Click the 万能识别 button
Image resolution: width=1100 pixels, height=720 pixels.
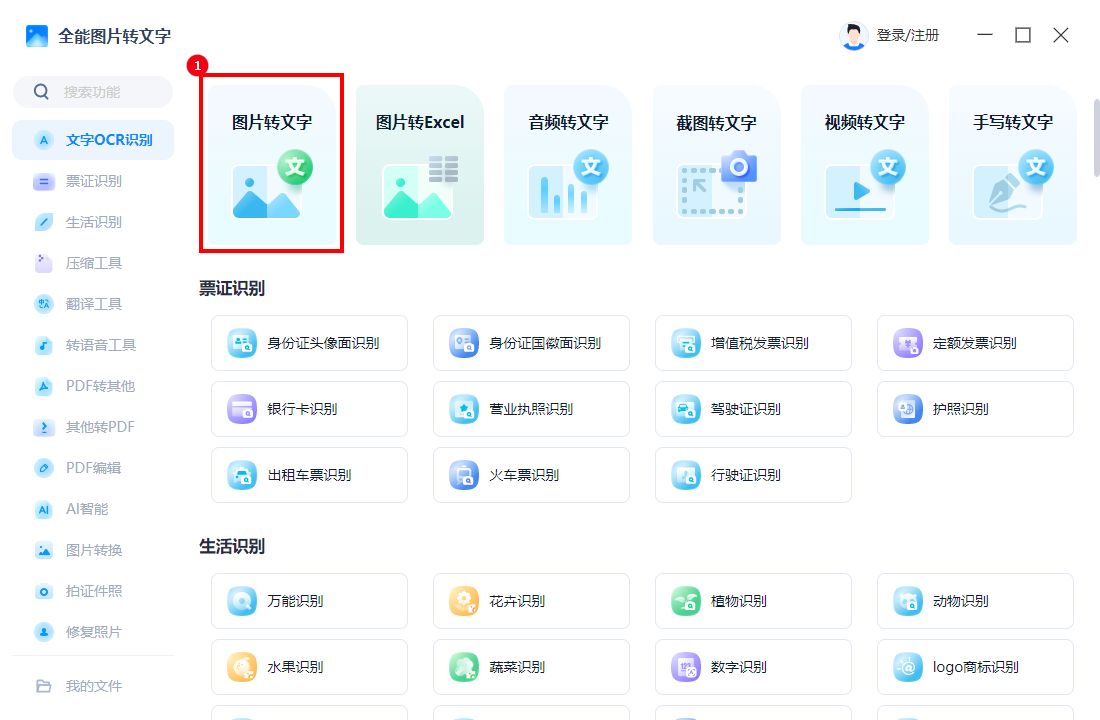coord(309,601)
